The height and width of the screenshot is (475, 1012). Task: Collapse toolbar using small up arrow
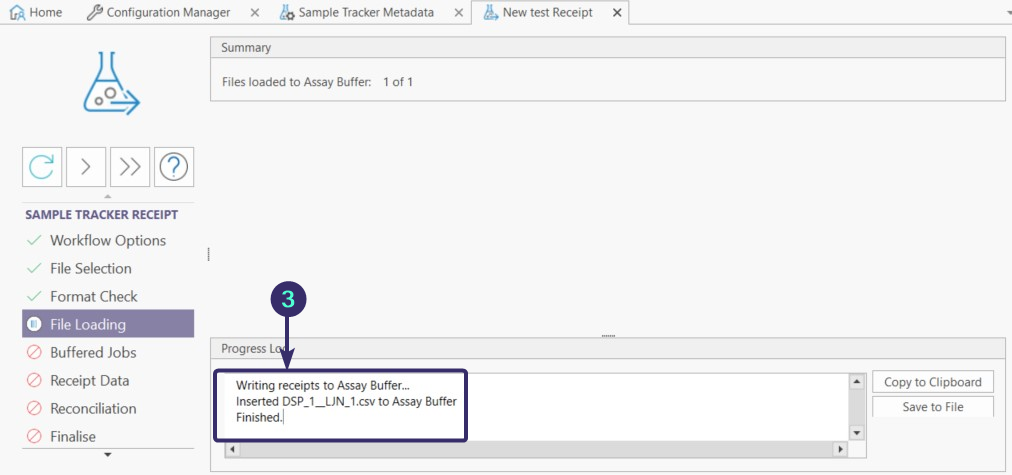click(108, 197)
